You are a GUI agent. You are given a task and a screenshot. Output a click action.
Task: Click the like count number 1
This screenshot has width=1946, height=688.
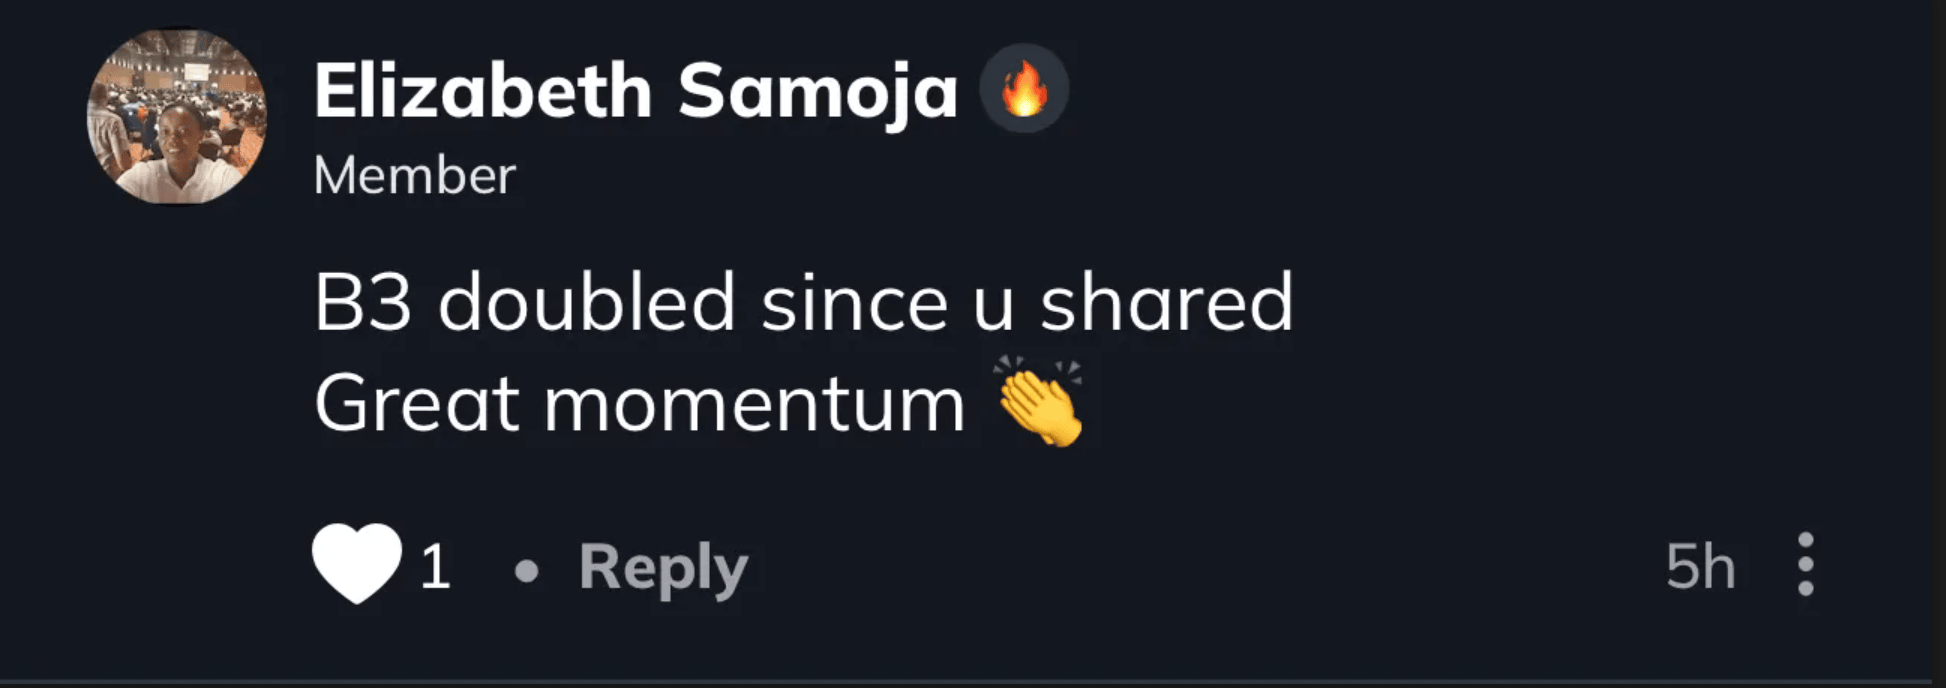(435, 567)
